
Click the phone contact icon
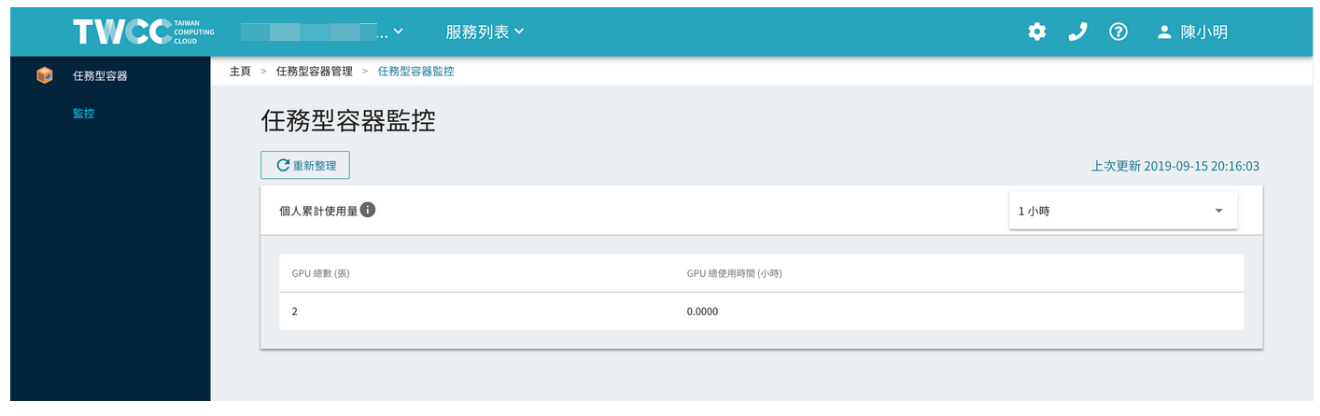(x=1078, y=32)
